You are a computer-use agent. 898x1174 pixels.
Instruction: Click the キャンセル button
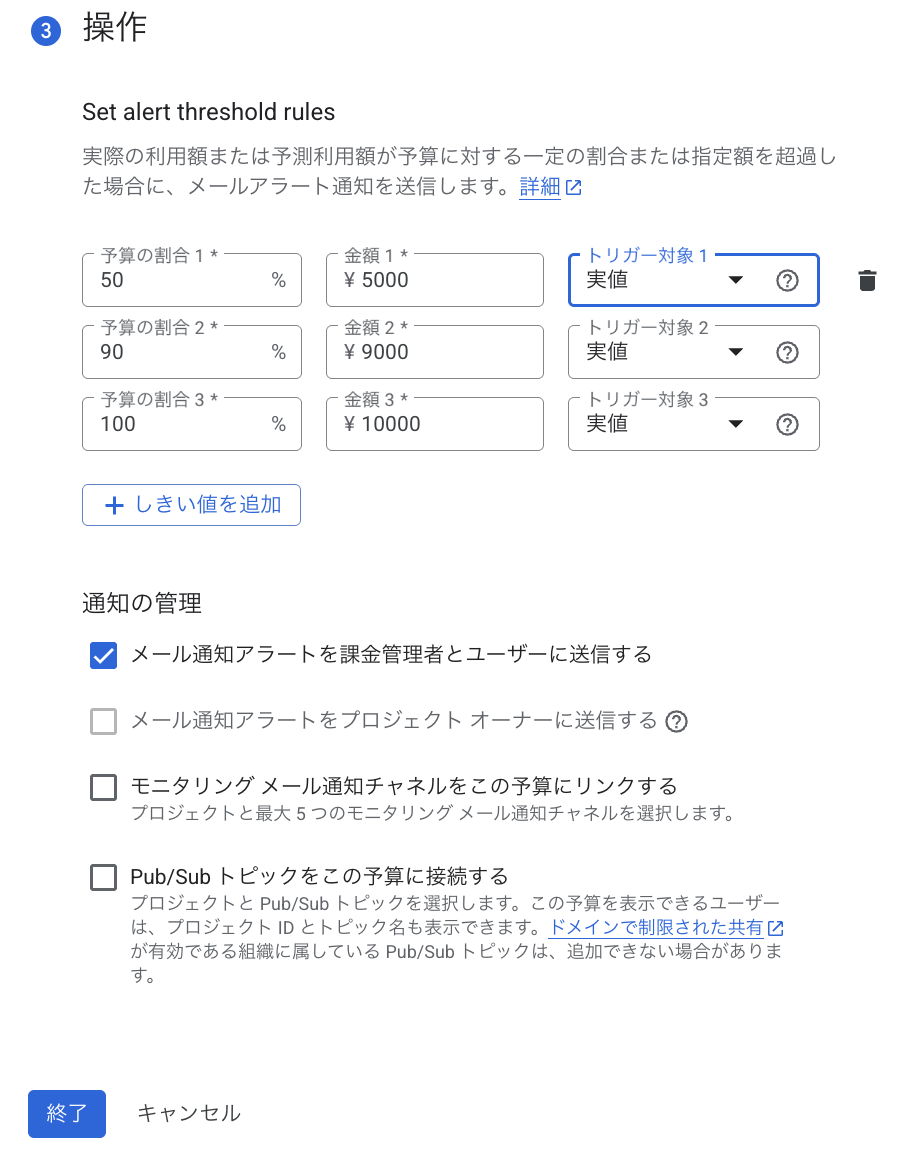189,1113
